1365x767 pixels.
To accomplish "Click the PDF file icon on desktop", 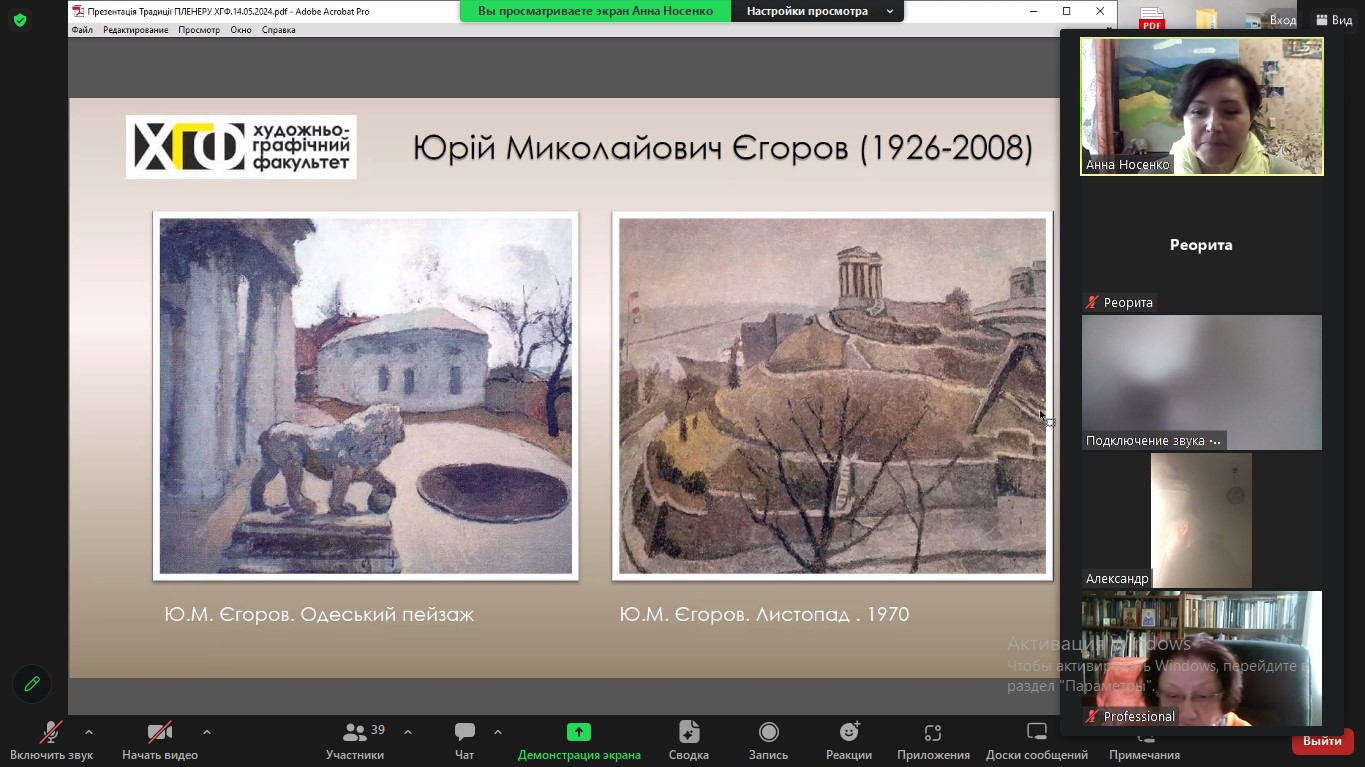I will 1153,19.
